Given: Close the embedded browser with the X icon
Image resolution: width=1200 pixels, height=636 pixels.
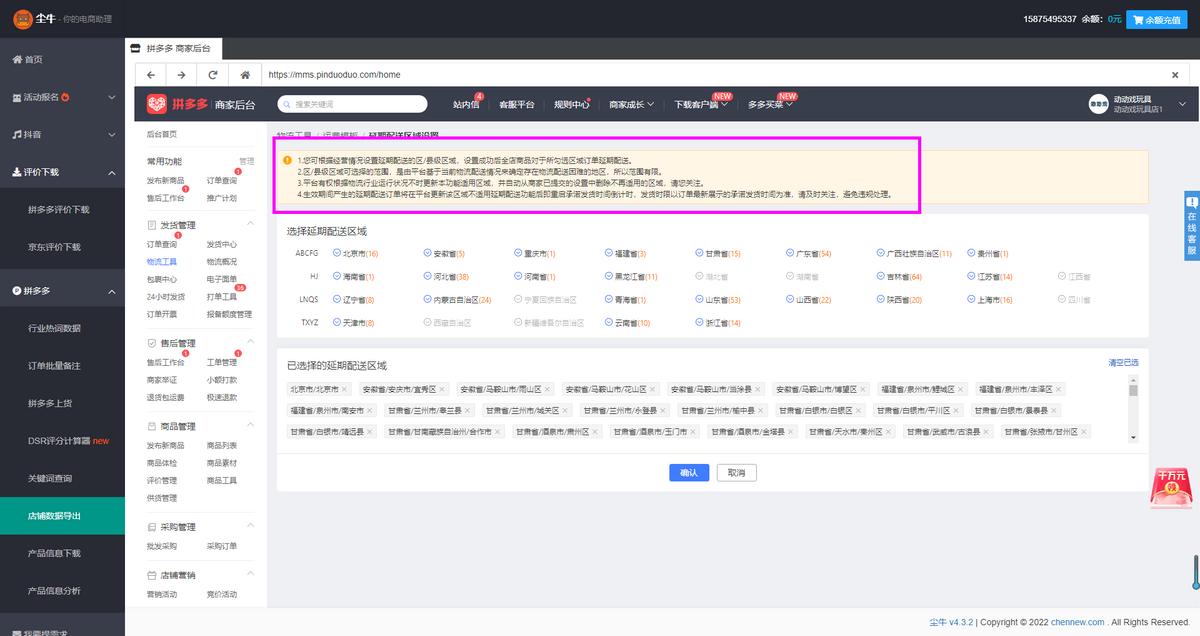Looking at the screenshot, I should pyautogui.click(x=1175, y=75).
